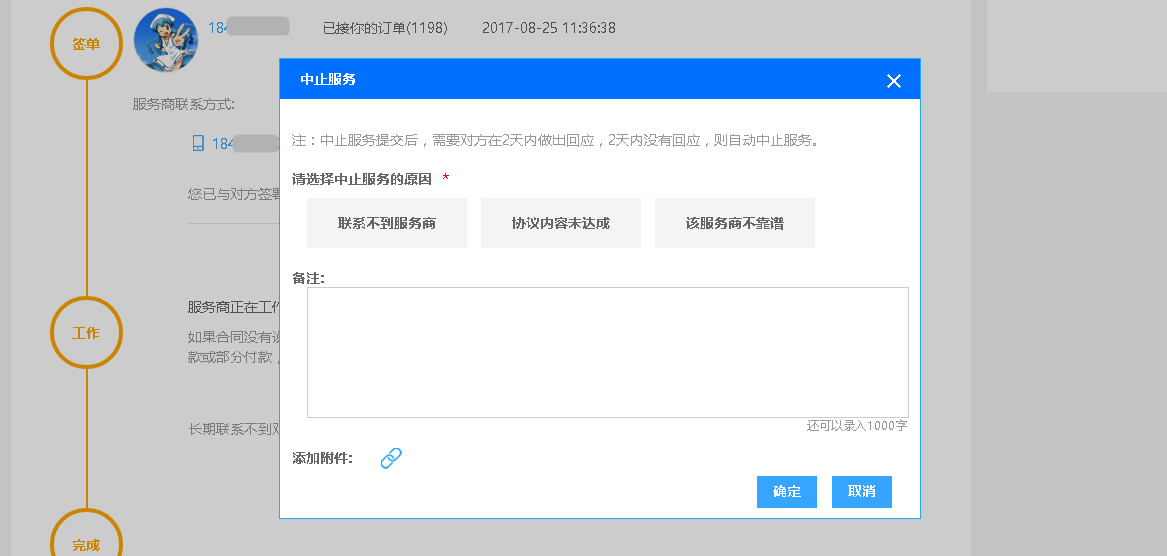The width and height of the screenshot is (1167, 556).
Task: Click the order timestamp 2017-08-25 11:36:38
Action: [x=548, y=28]
